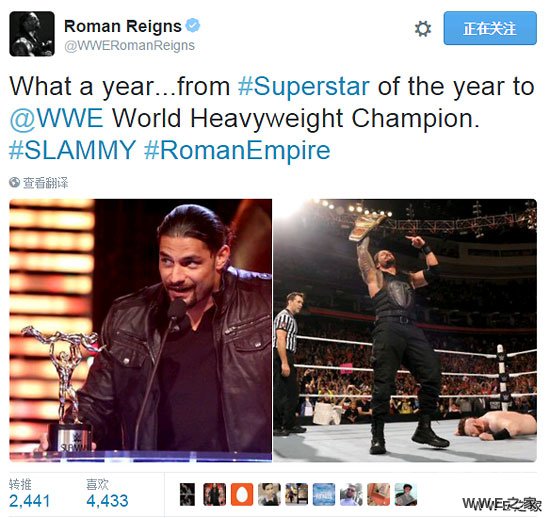Click 查看翻译 to view translation
This screenshot has width=550, height=518.
45,183
